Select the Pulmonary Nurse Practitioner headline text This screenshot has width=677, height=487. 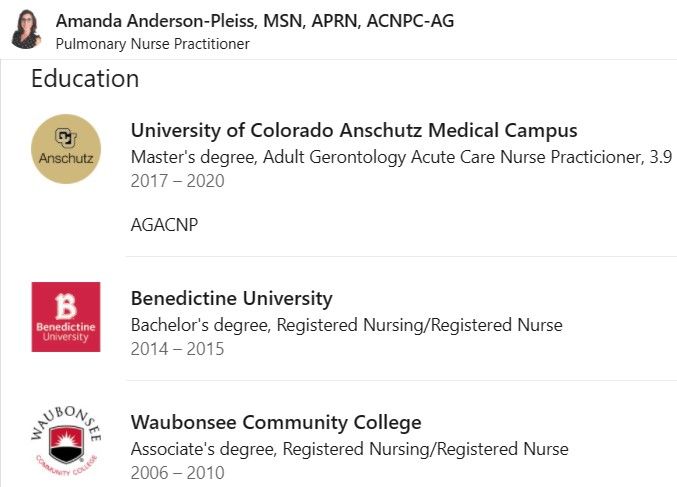click(x=152, y=44)
